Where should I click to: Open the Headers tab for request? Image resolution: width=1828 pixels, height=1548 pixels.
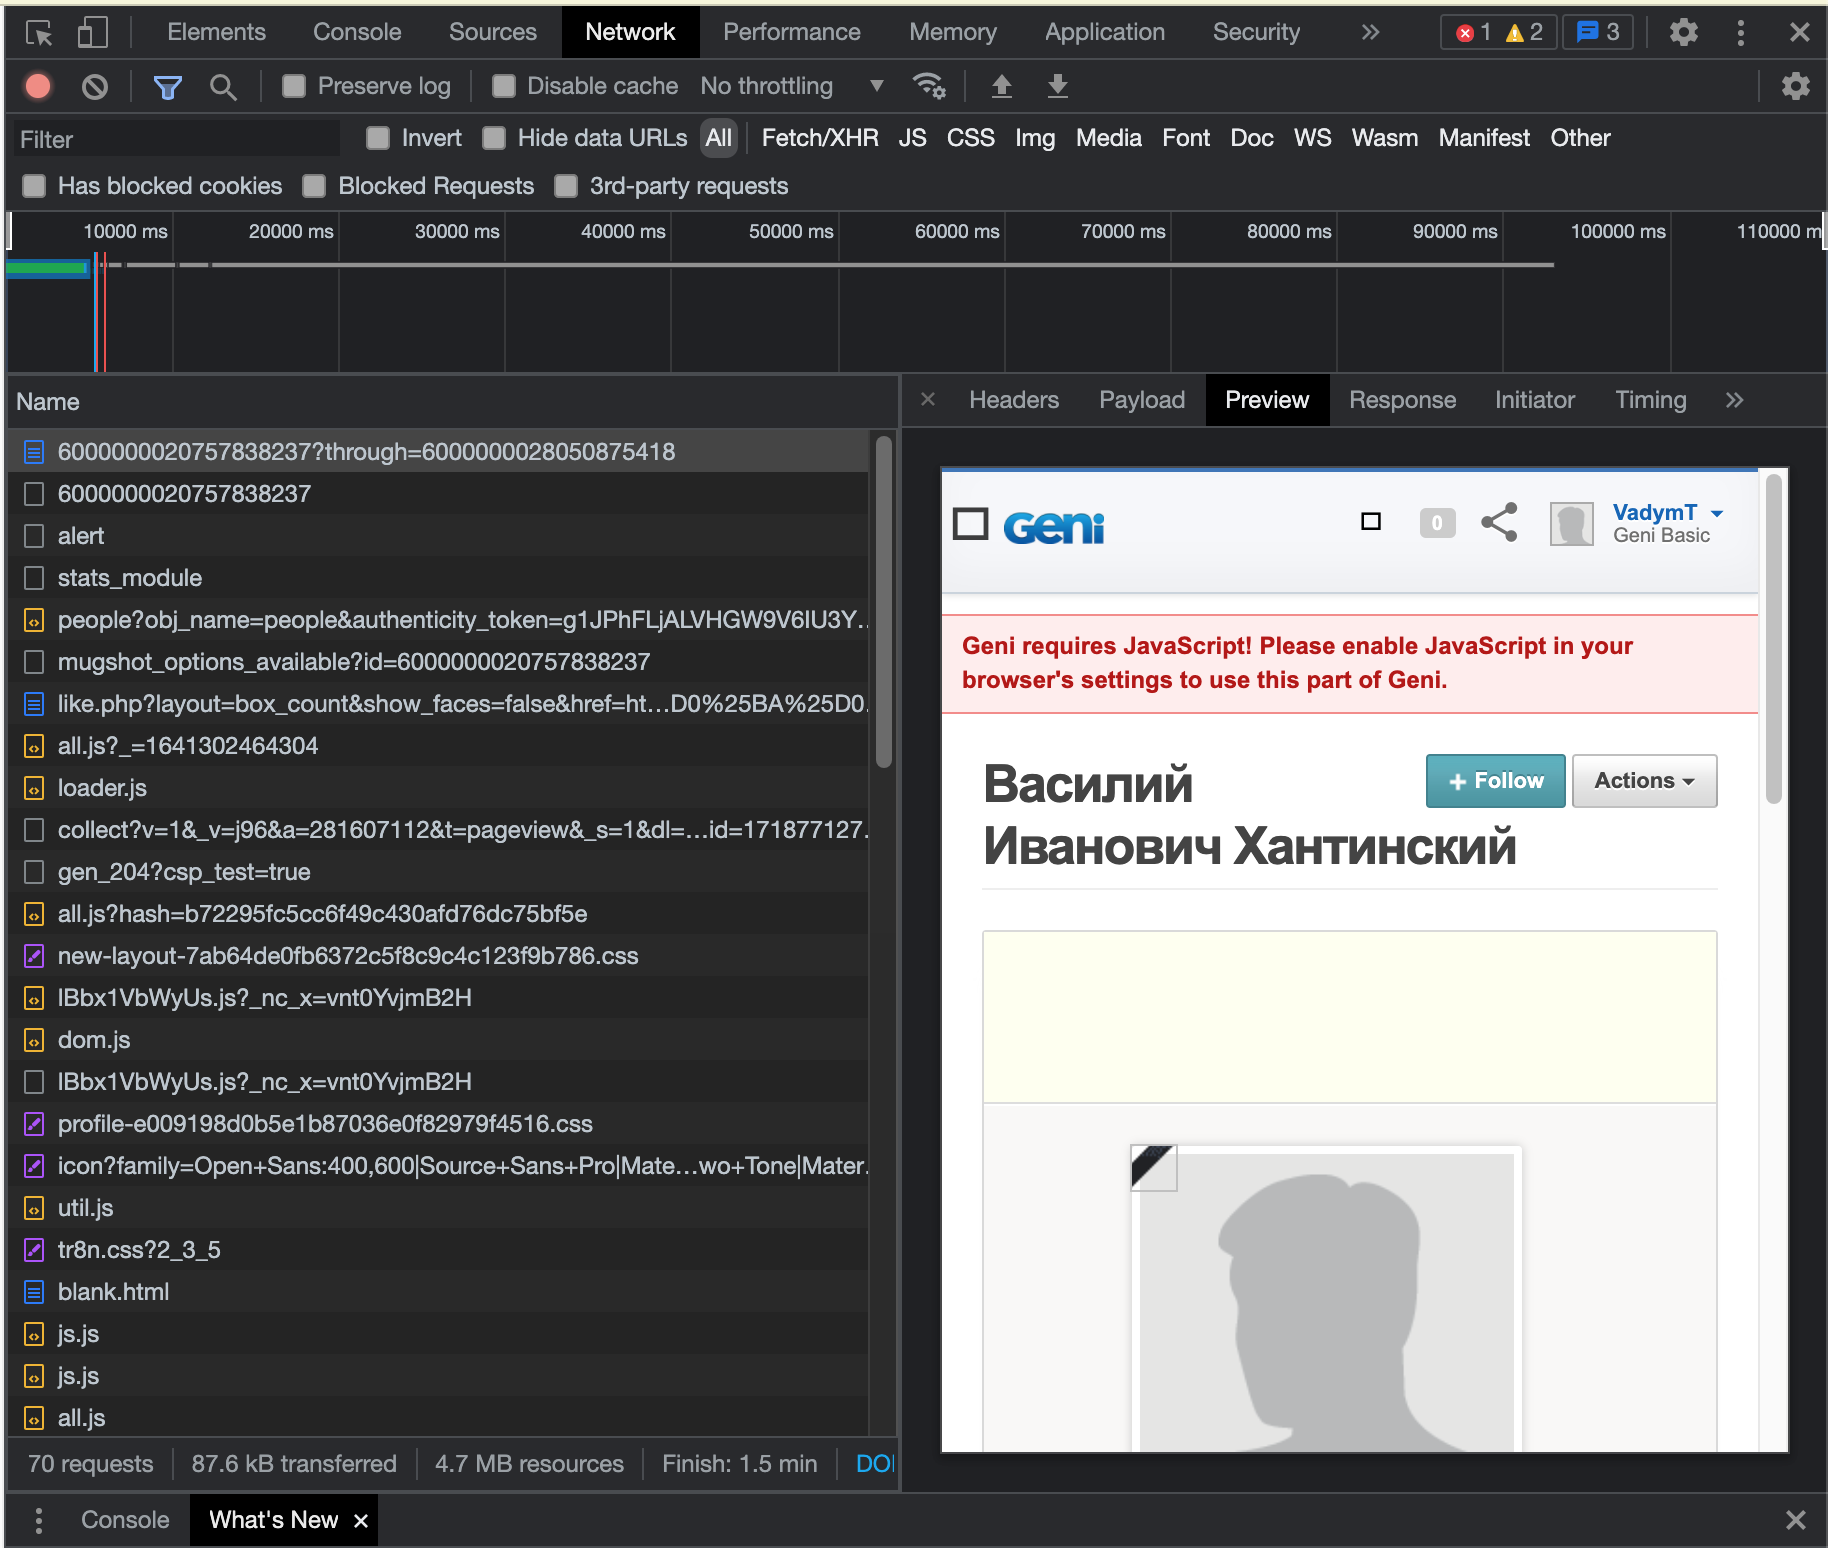1013,400
